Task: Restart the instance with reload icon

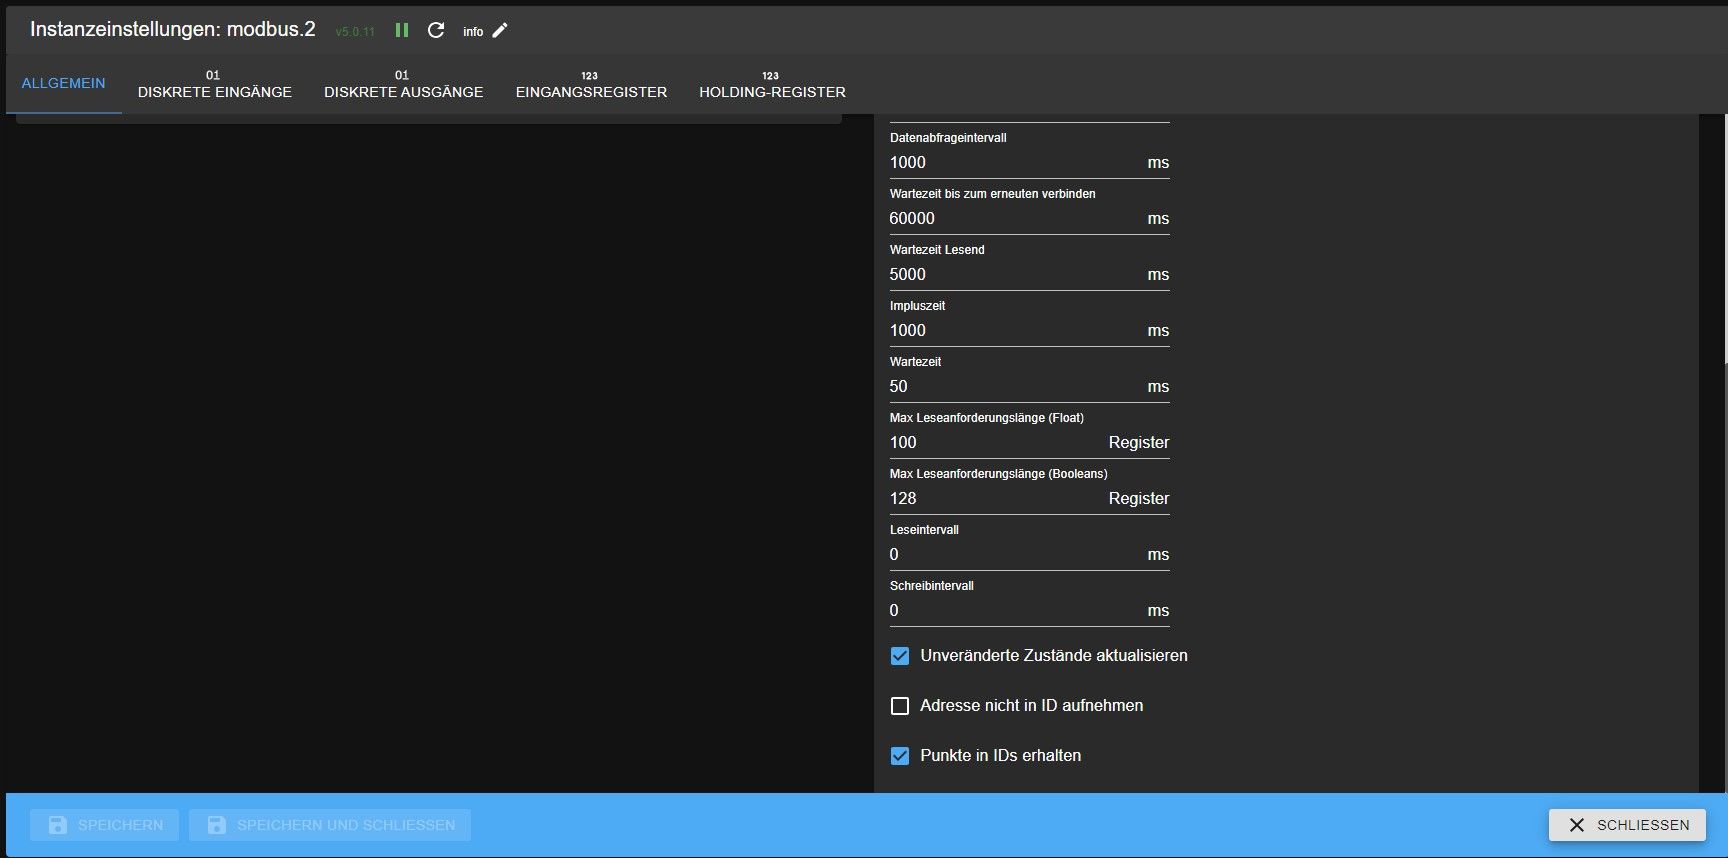Action: point(436,30)
